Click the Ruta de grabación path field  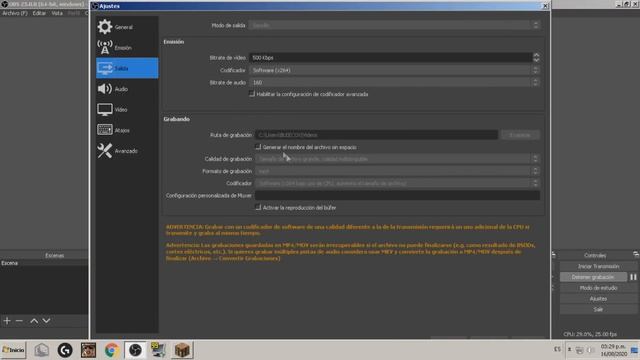click(376, 135)
